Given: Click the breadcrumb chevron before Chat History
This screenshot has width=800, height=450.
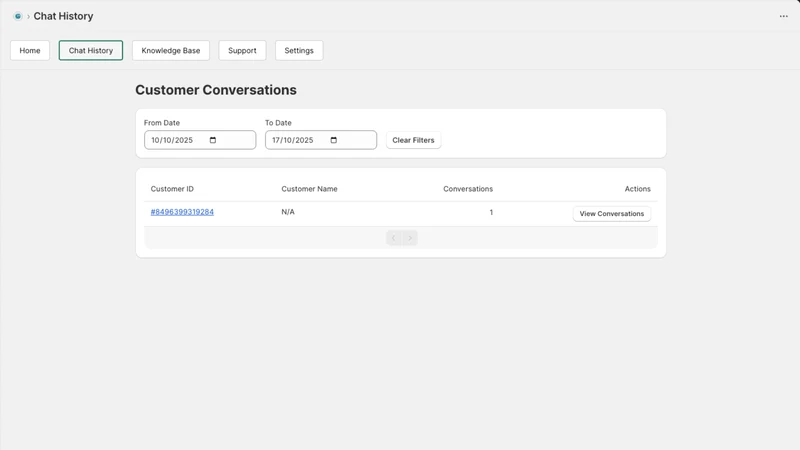Looking at the screenshot, I should 28,16.
